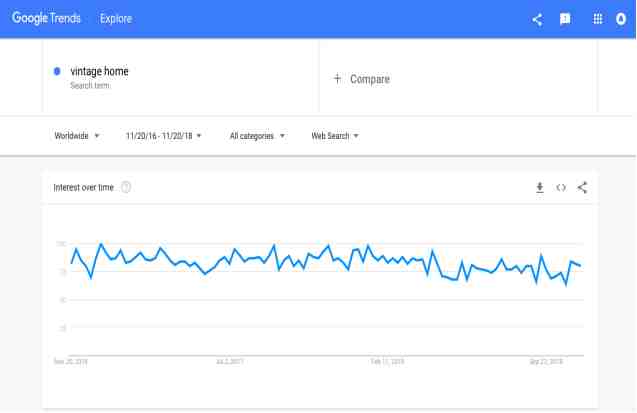
Task: Expand the All categories dropdown
Action: pyautogui.click(x=257, y=136)
